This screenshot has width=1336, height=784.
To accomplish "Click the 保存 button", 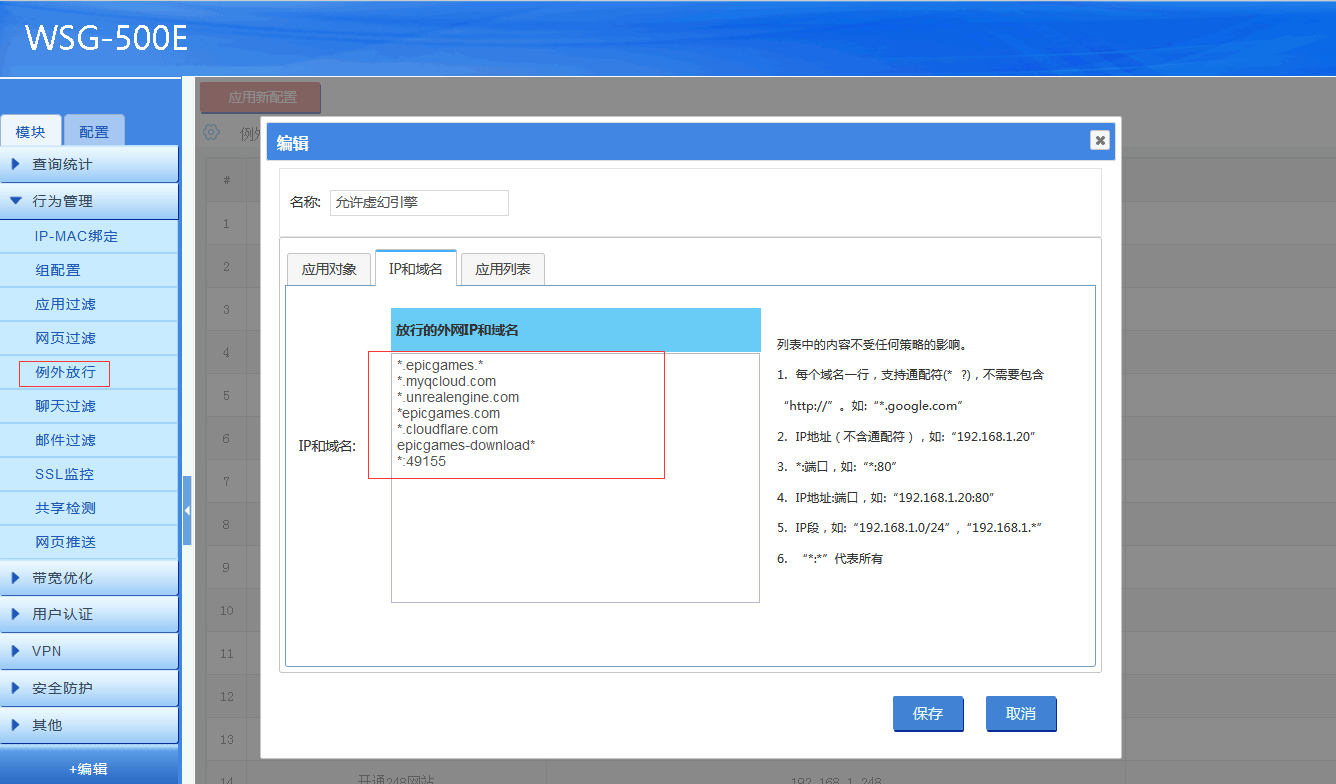I will click(x=927, y=714).
